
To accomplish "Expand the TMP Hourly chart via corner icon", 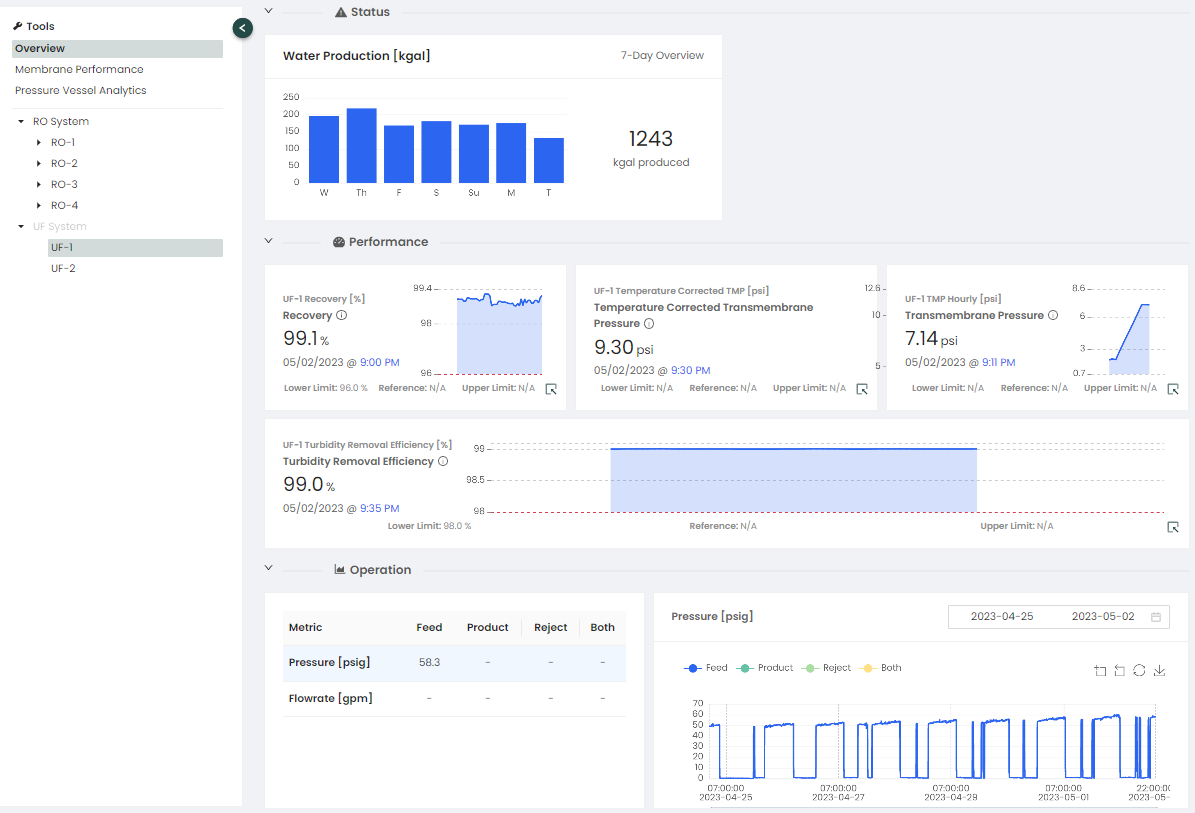I will [1173, 389].
